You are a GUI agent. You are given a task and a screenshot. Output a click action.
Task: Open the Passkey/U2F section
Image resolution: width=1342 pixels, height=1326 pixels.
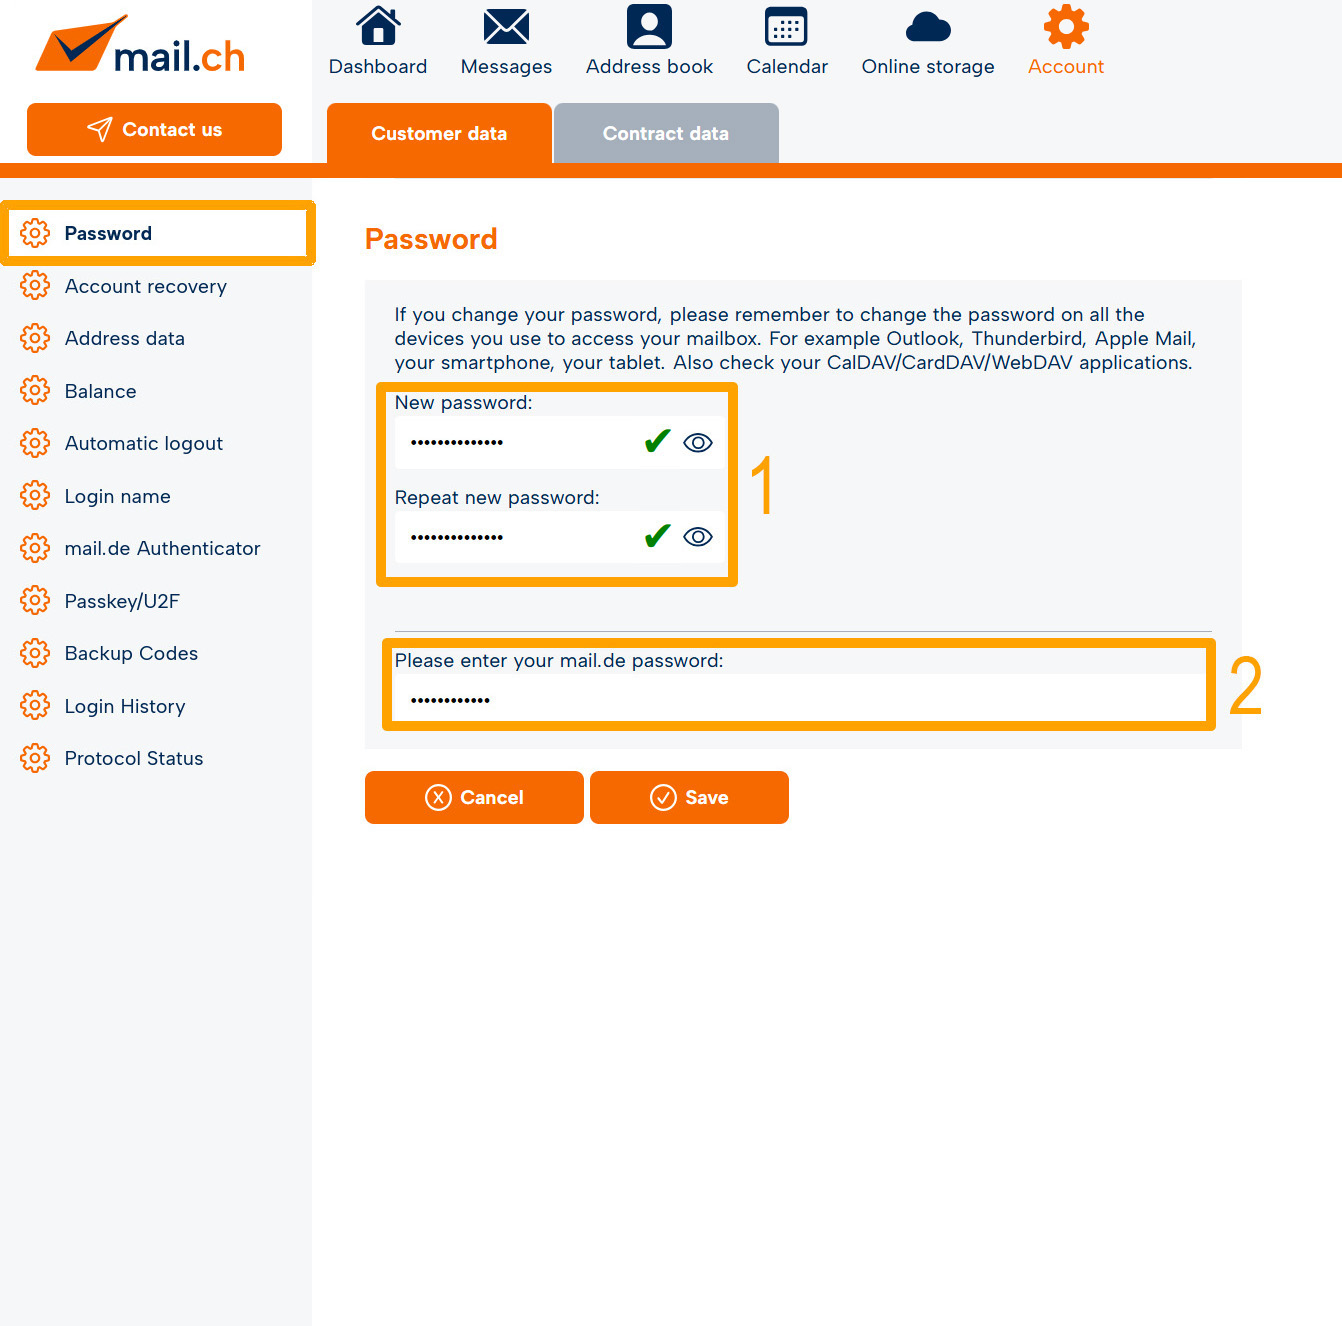coord(122,601)
